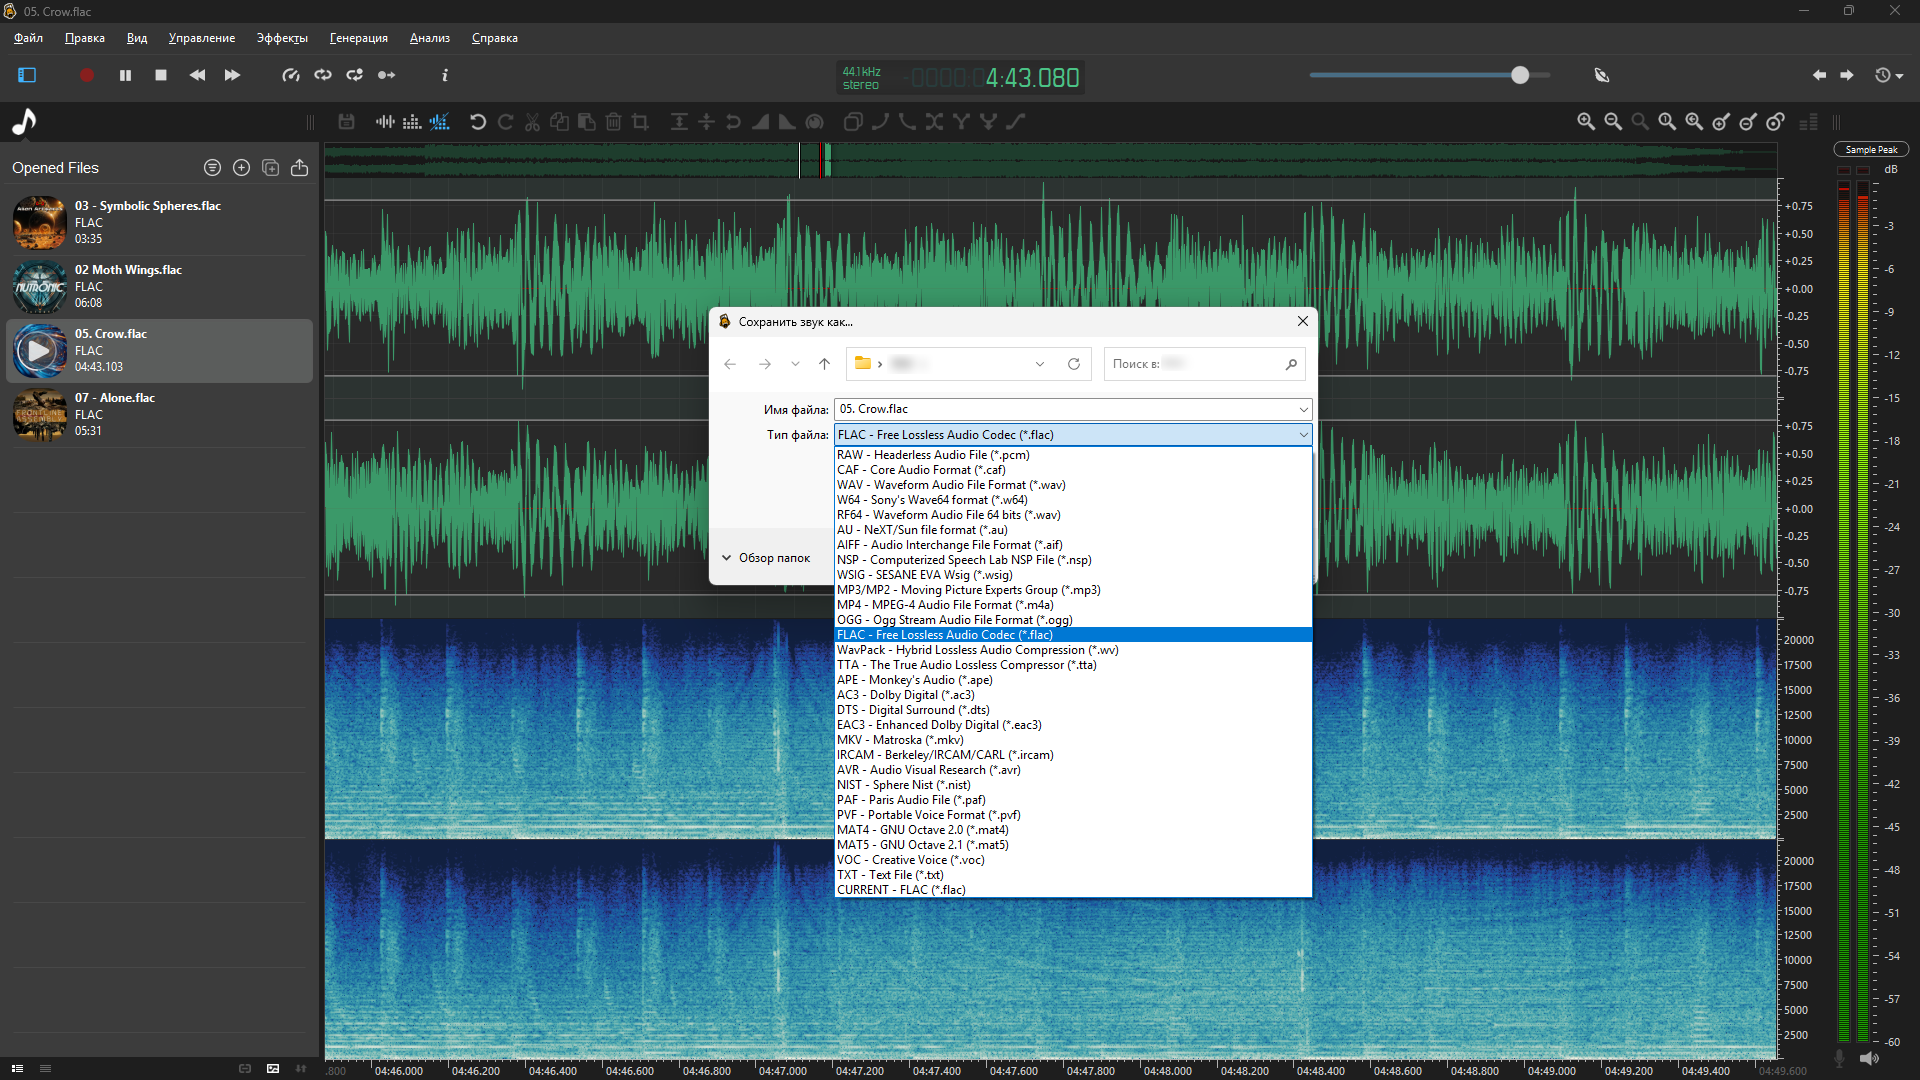This screenshot has width=1920, height=1080.
Task: Select WAV - Waveform Audio File Format option
Action: pos(951,485)
